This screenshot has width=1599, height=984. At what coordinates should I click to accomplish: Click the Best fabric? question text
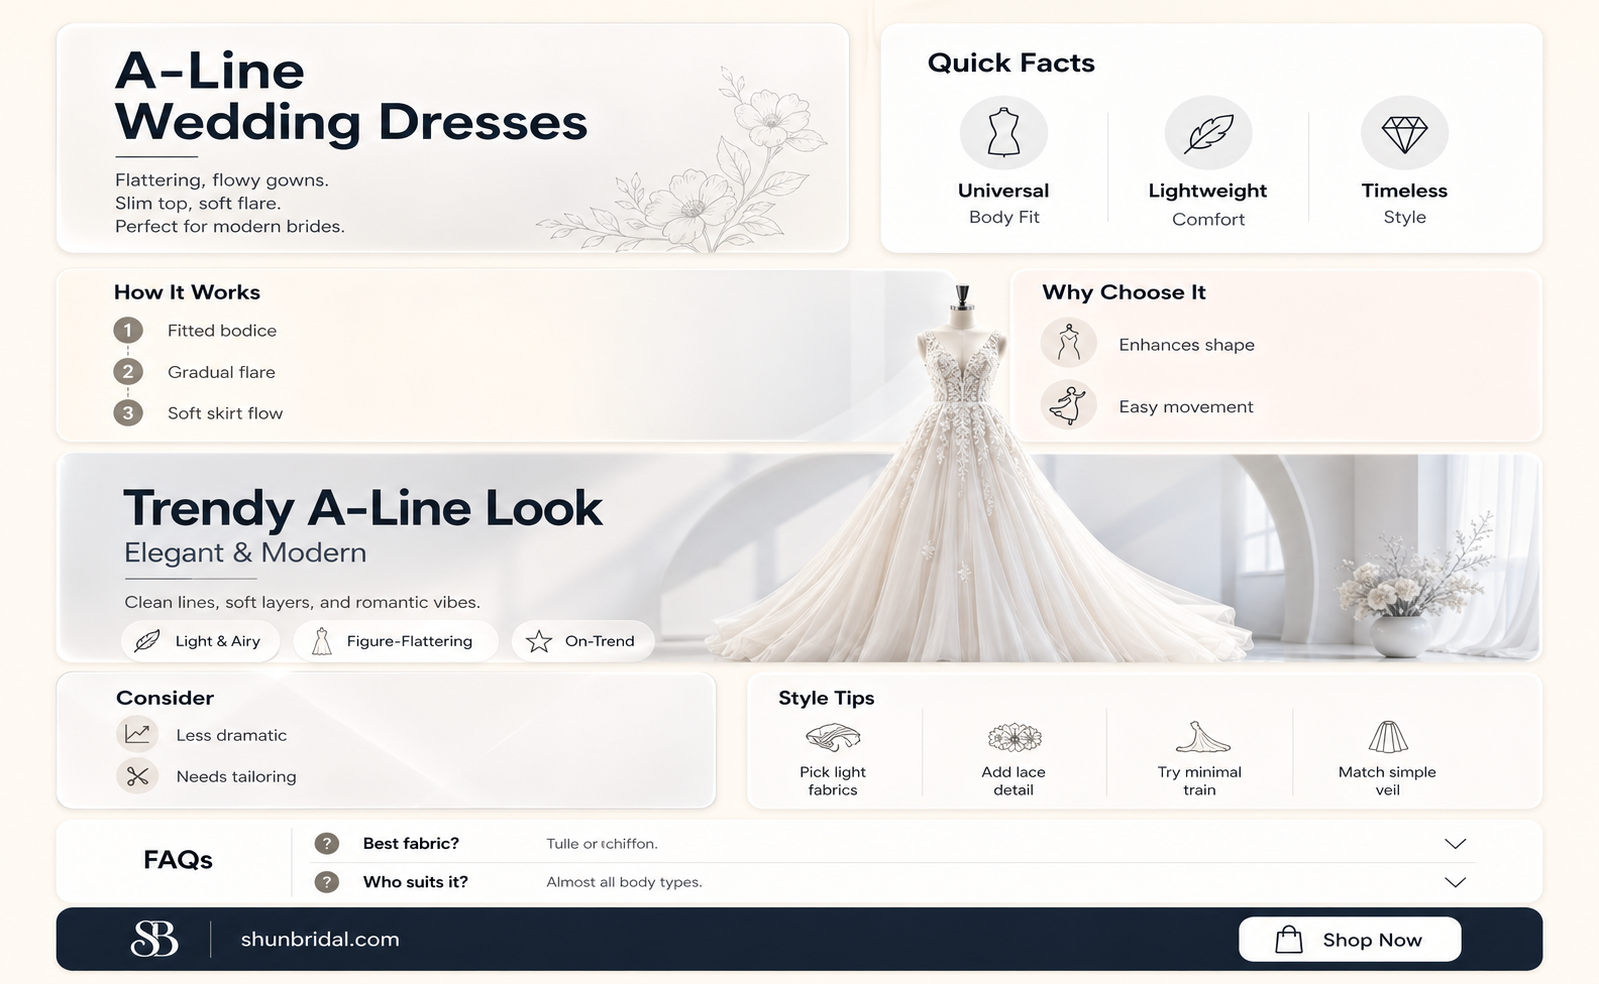point(411,843)
